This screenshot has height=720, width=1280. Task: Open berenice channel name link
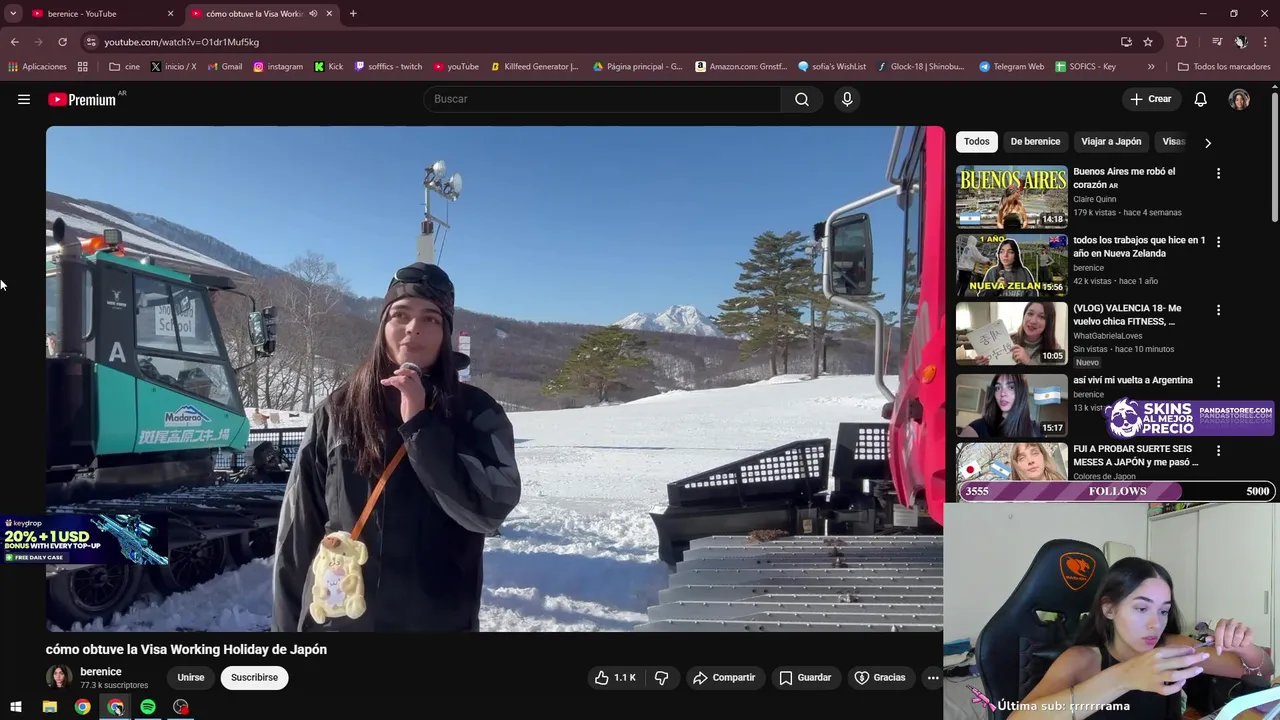point(101,672)
